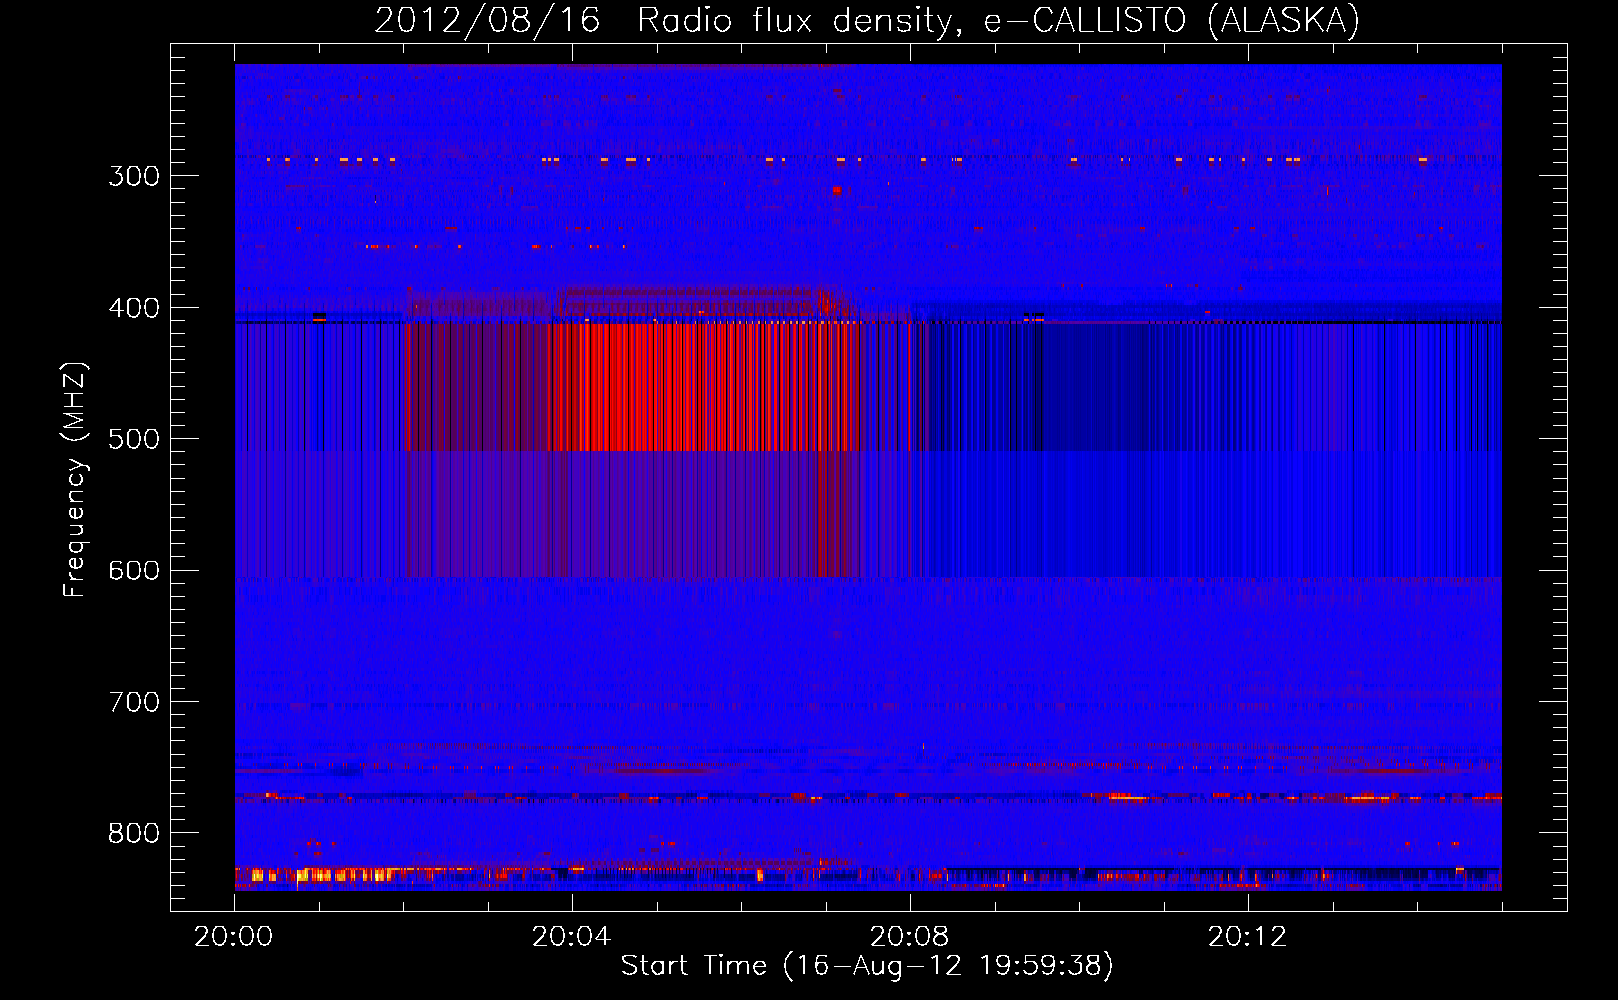1618x1000 pixels.
Task: Click the 'Start Time (16-Aug-12 19:59:38)' caption
Action: tap(867, 966)
